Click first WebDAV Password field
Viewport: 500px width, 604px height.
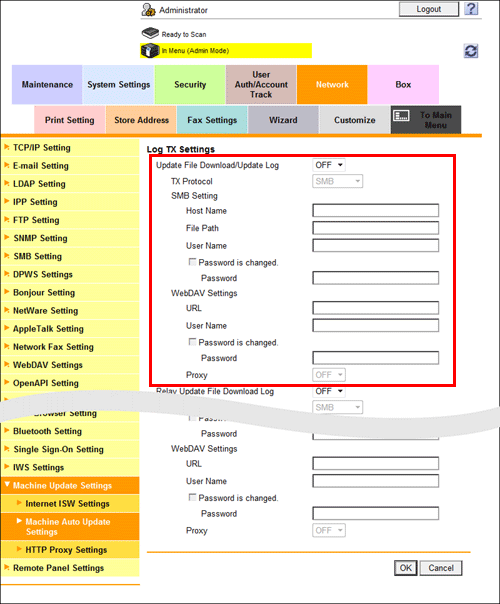tap(376, 358)
